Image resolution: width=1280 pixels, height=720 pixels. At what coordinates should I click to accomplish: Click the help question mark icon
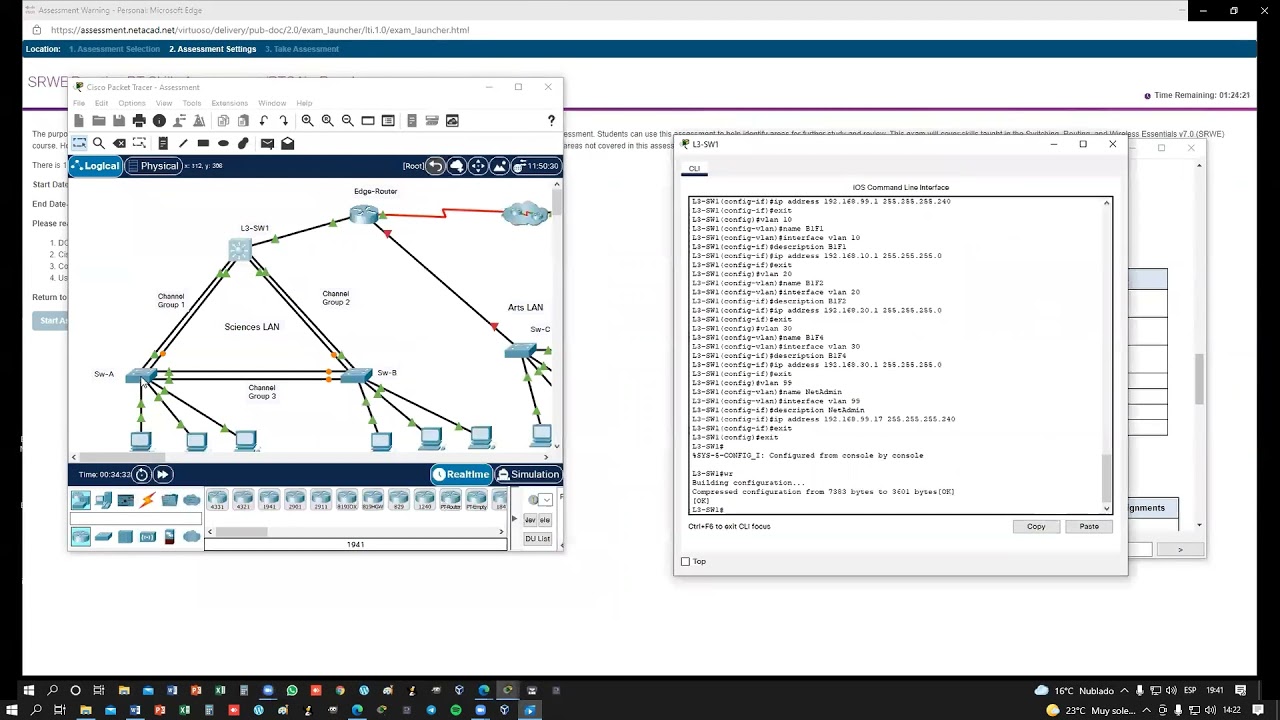(x=551, y=121)
